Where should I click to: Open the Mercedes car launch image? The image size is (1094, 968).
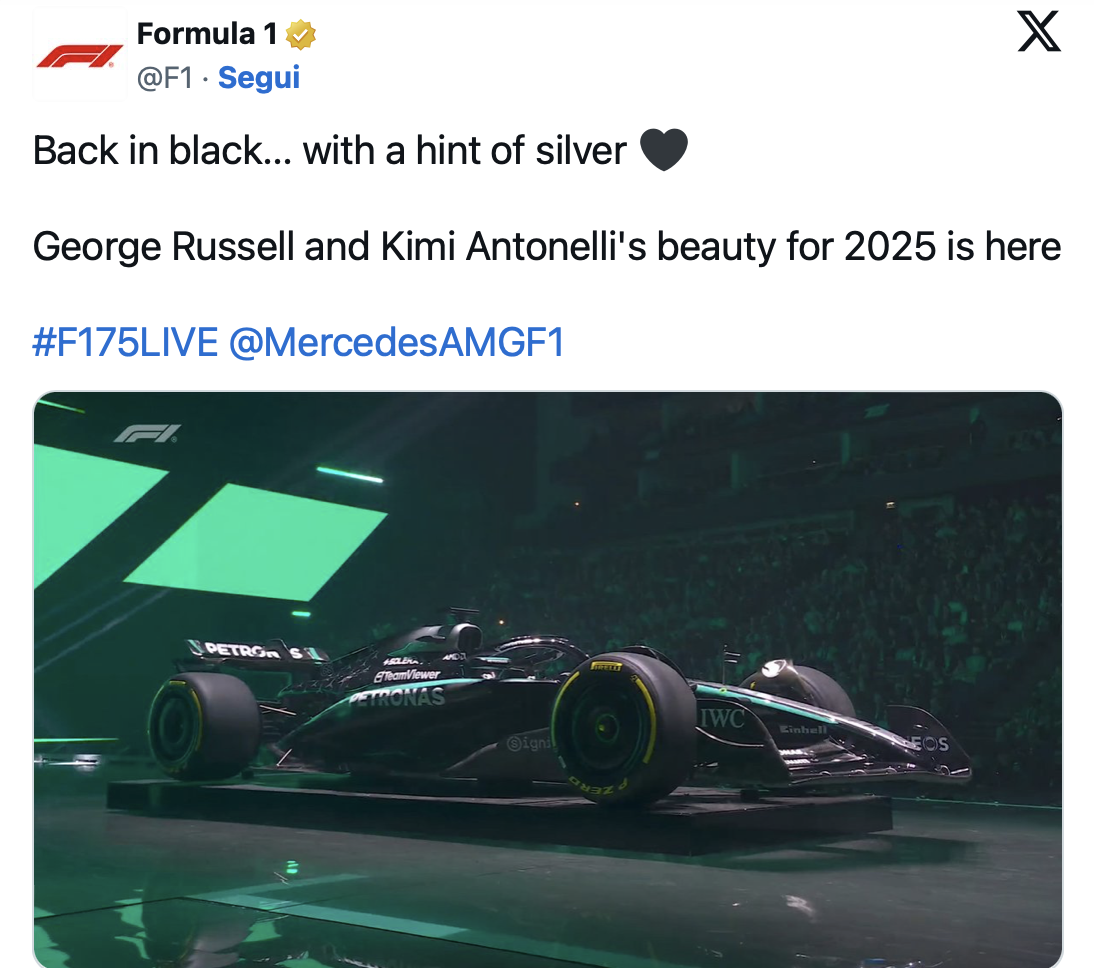point(548,679)
